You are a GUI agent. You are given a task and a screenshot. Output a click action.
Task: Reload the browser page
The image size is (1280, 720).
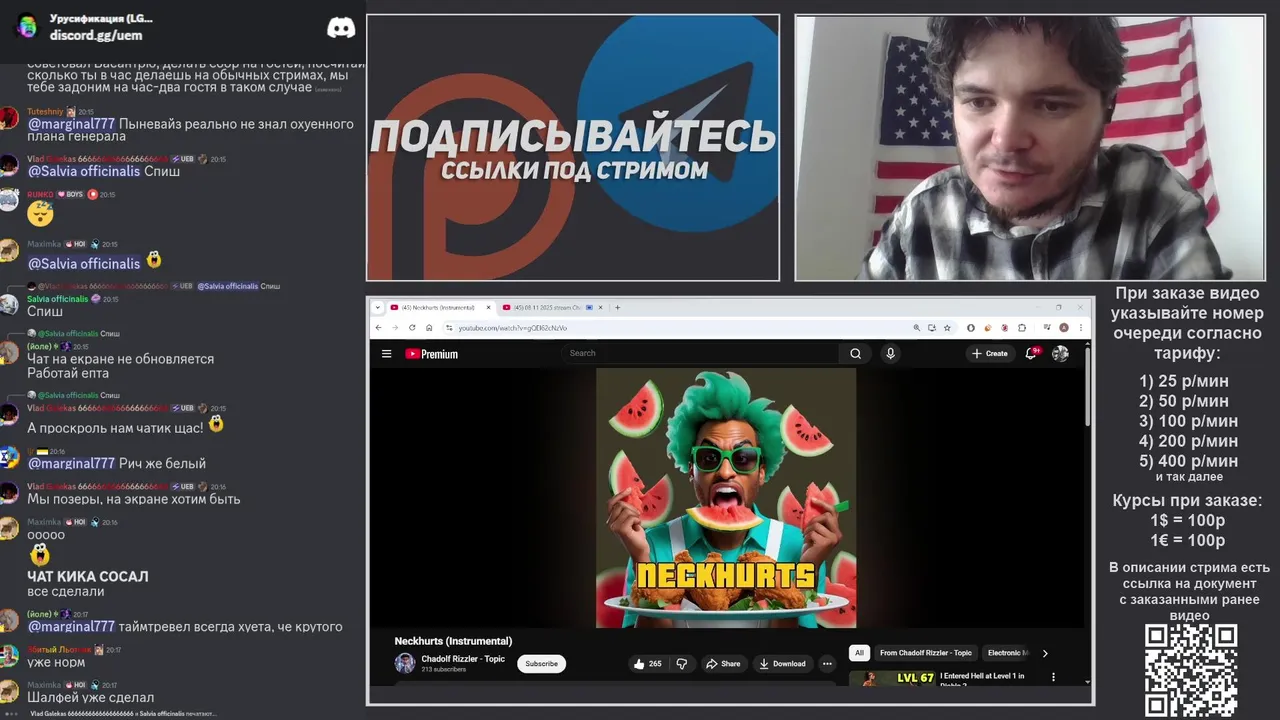412,327
